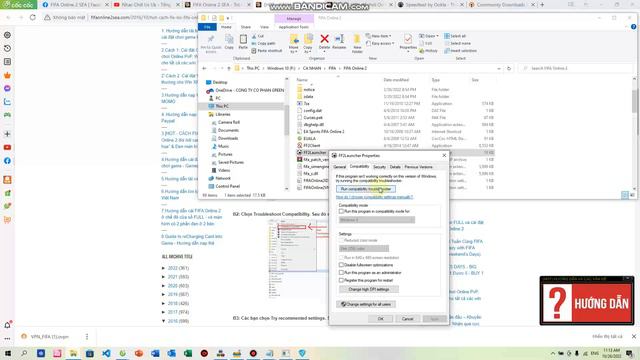
Task: Open Visual Studio Code from taskbar
Action: coord(106,353)
